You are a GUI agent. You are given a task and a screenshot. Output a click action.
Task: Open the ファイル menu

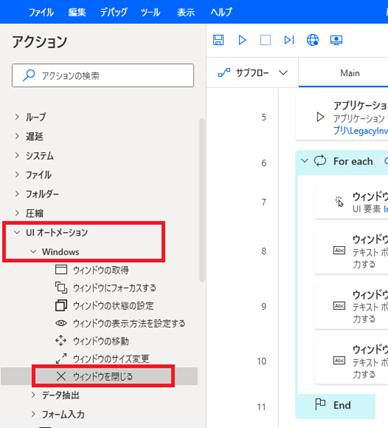(41, 12)
